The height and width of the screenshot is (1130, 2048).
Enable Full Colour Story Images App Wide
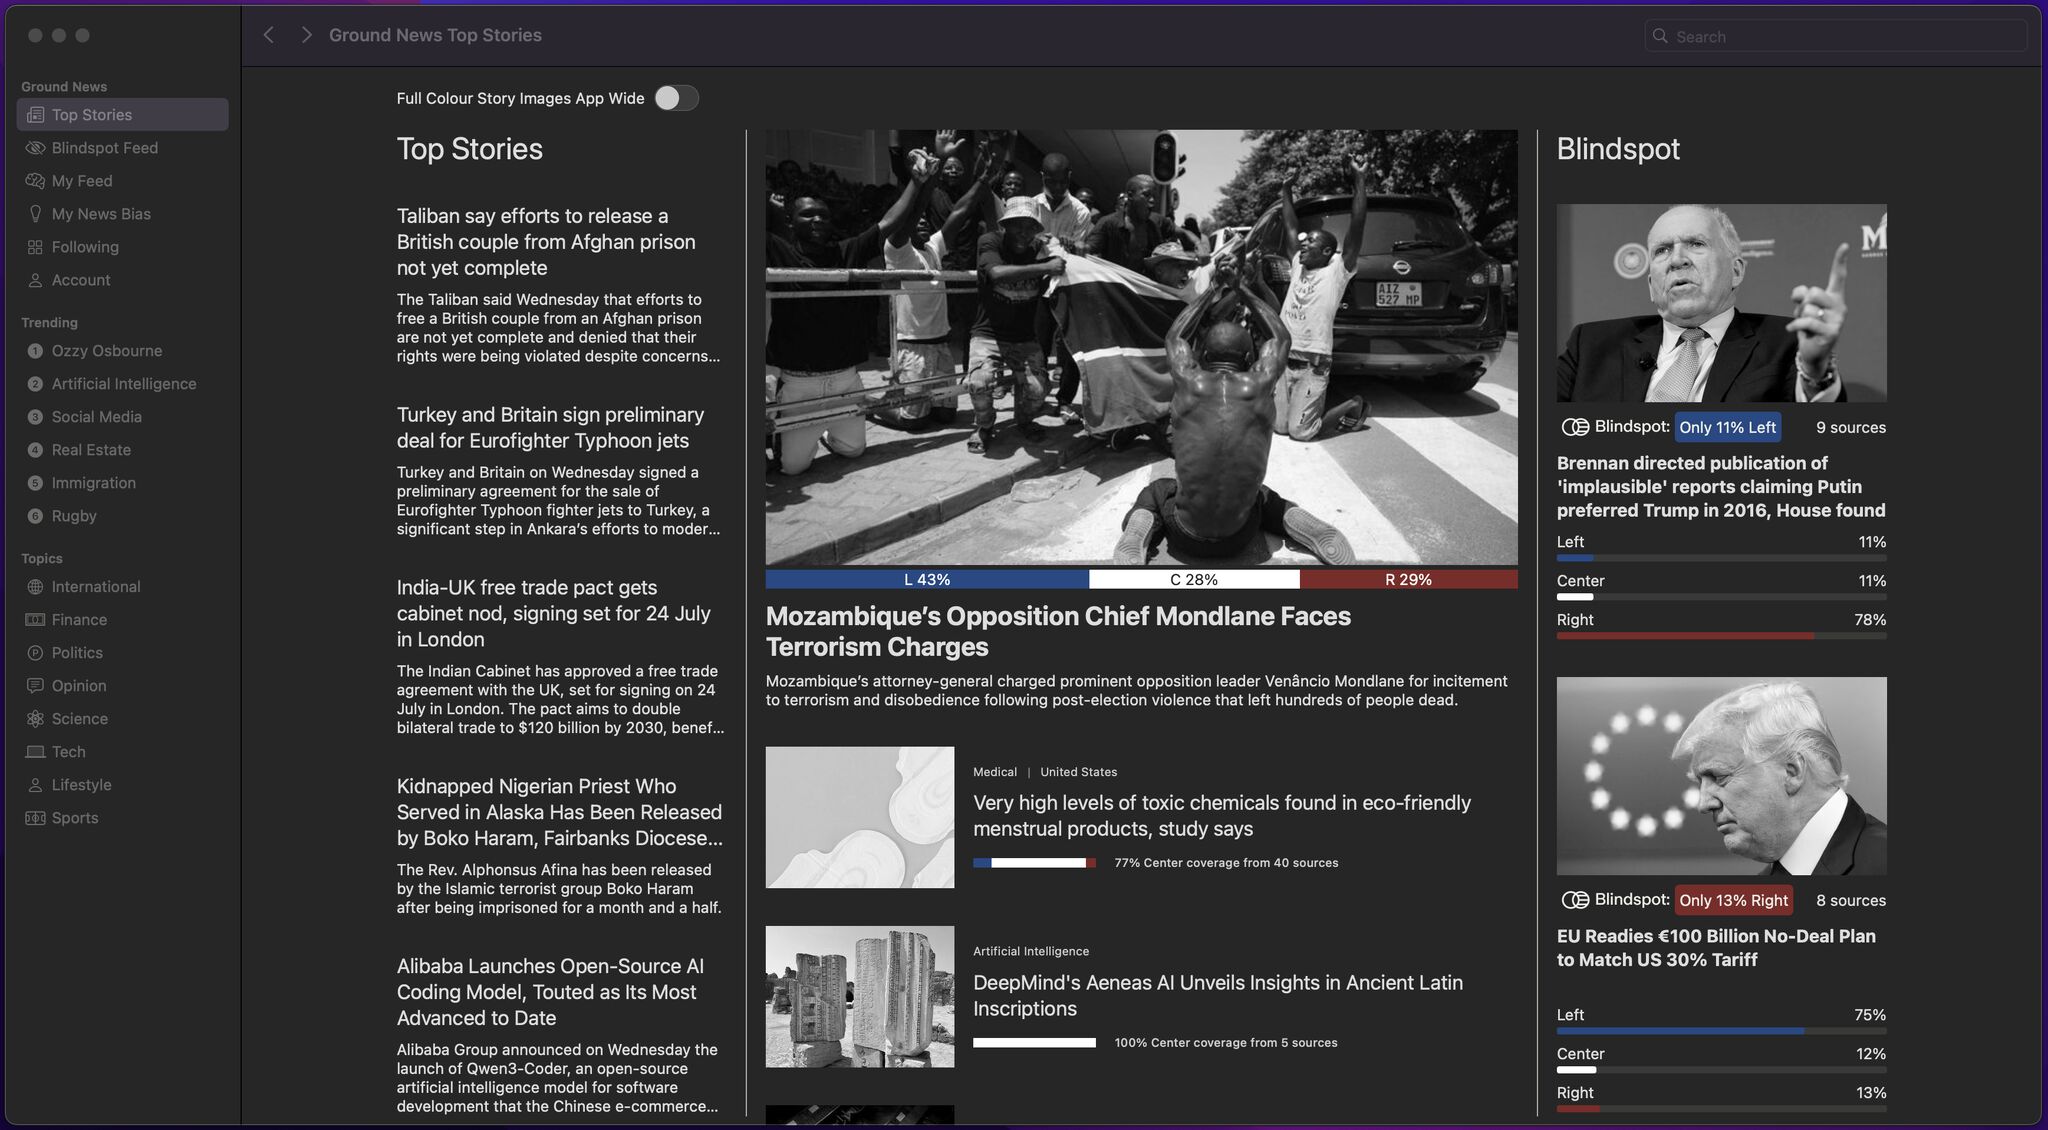(676, 97)
